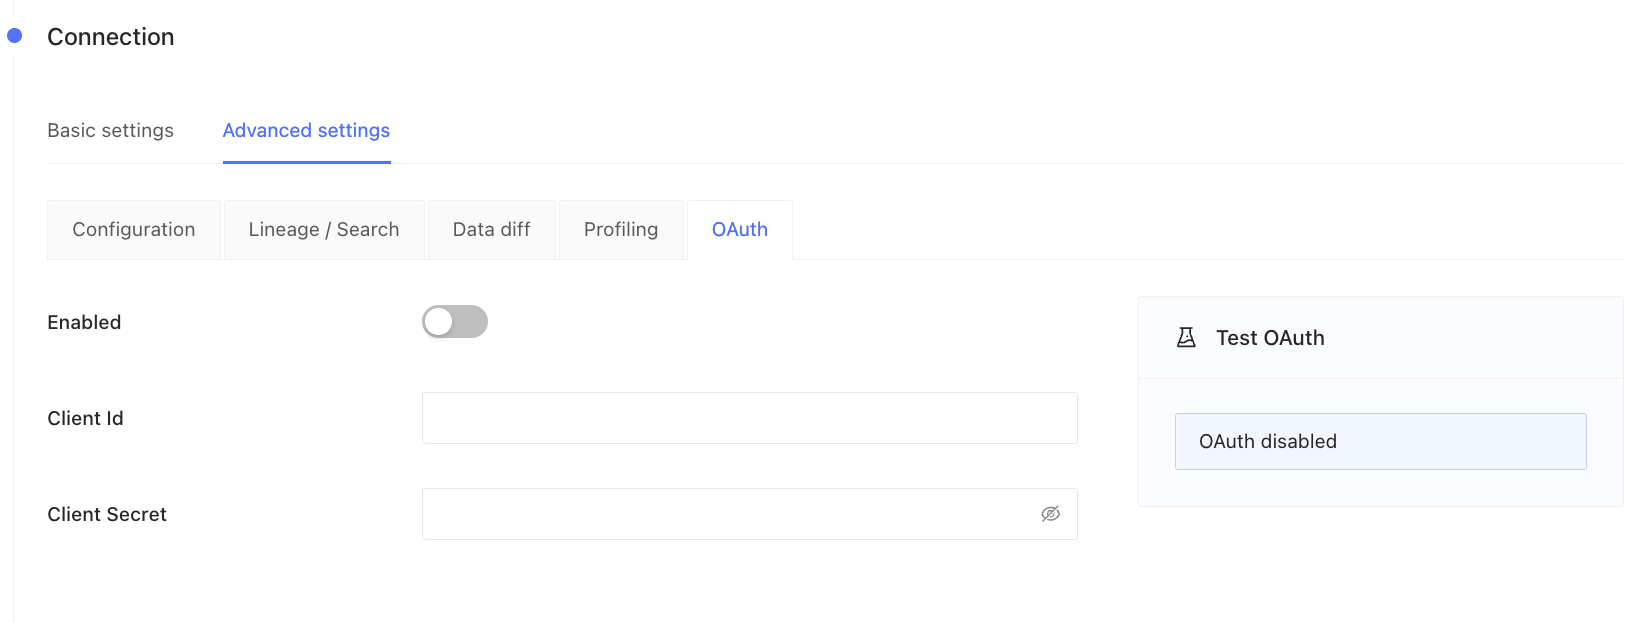The height and width of the screenshot is (623, 1639).
Task: Click the blue Connection step bullet
Action: pos(15,36)
